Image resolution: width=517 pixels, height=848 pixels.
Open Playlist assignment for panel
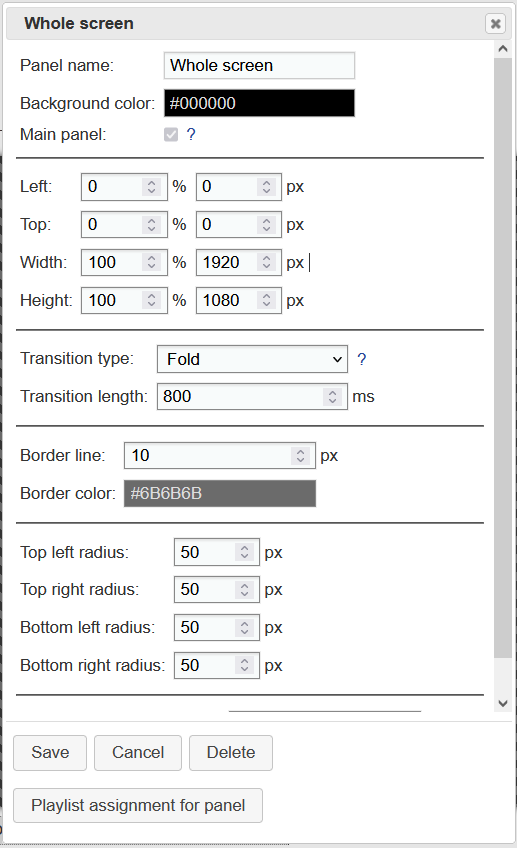tap(138, 805)
